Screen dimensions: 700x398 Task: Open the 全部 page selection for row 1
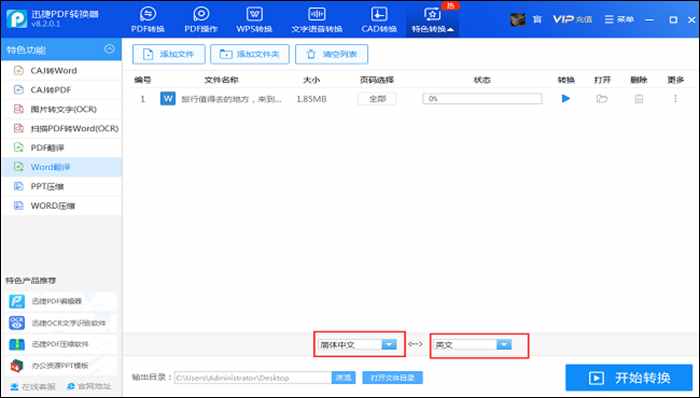[377, 99]
